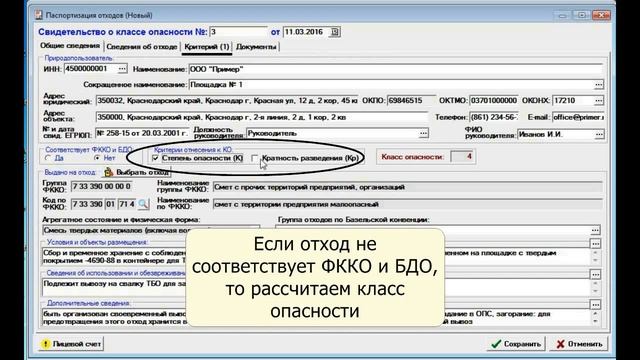This screenshot has width=640, height=360.
Task: Click the ОКТМО field with 03701000000
Action: click(x=493, y=100)
